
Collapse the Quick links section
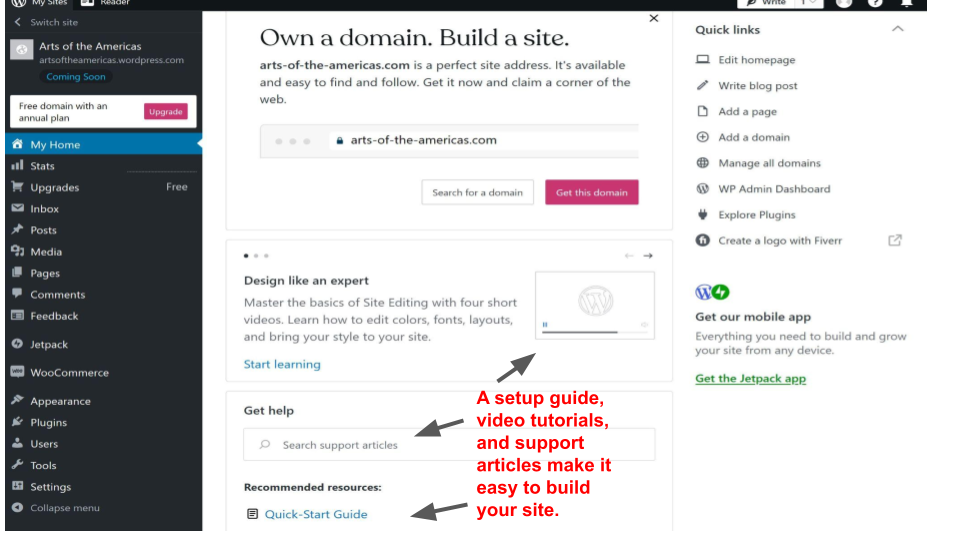click(898, 29)
